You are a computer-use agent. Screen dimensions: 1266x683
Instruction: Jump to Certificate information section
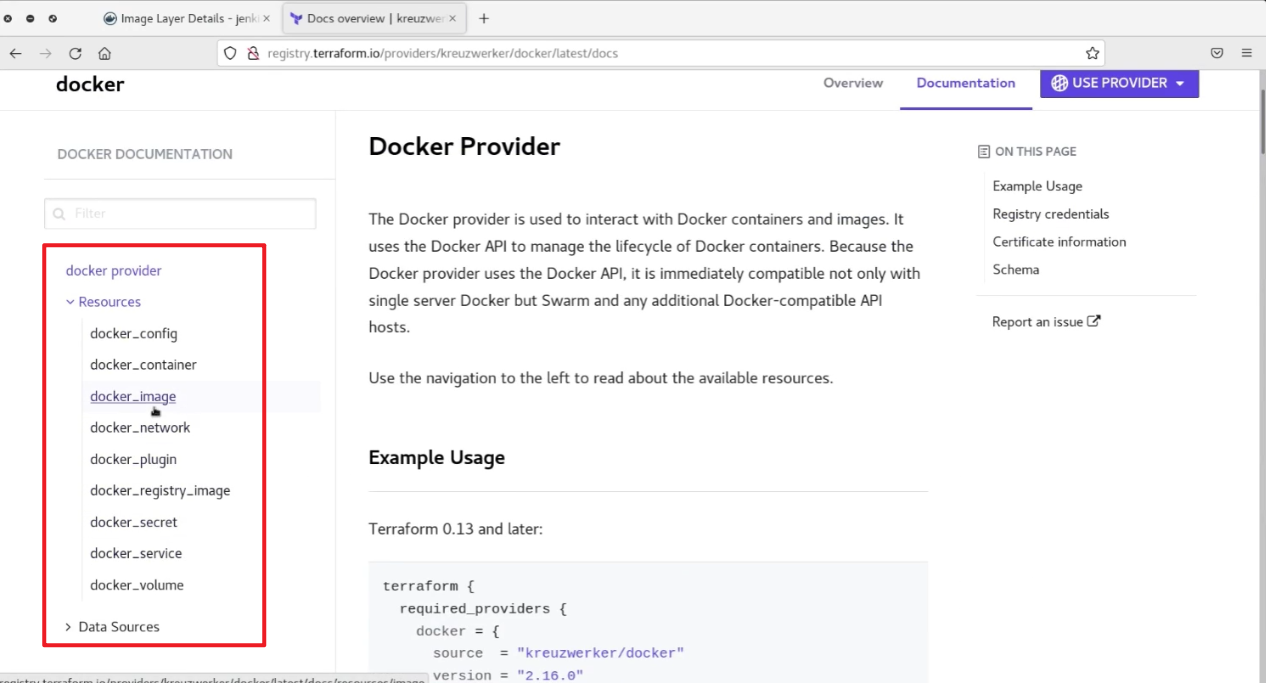(1059, 242)
